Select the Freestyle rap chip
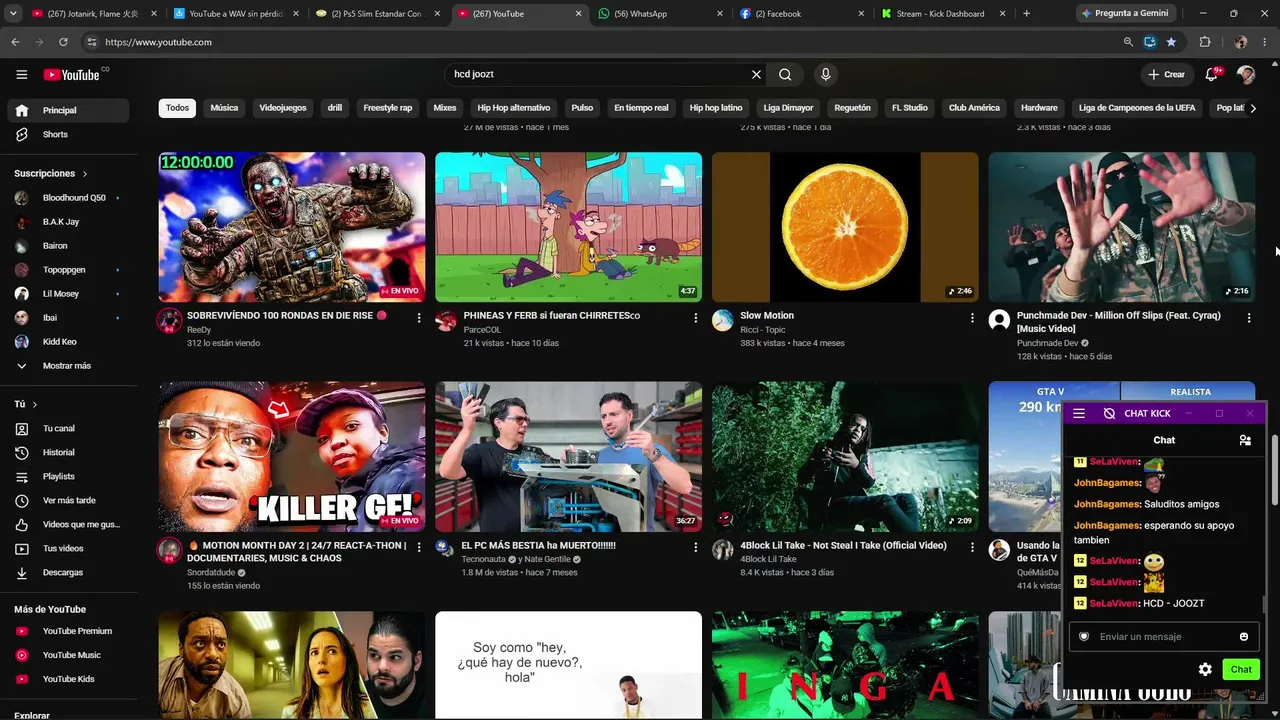 click(x=388, y=108)
